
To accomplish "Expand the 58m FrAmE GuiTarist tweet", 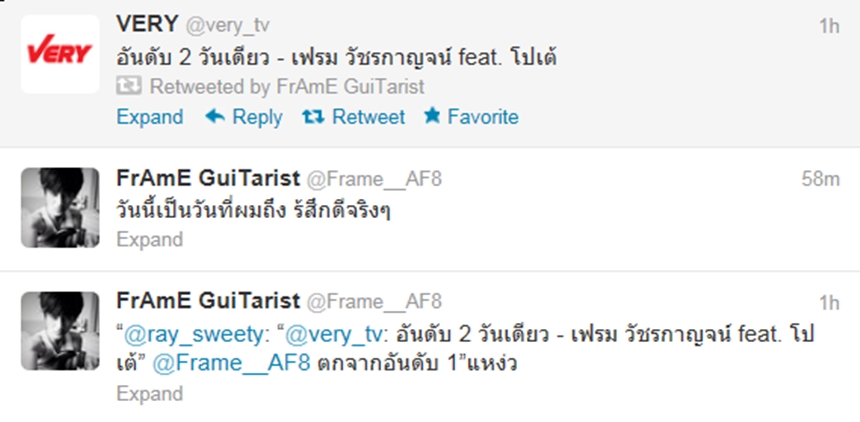I will [x=150, y=240].
